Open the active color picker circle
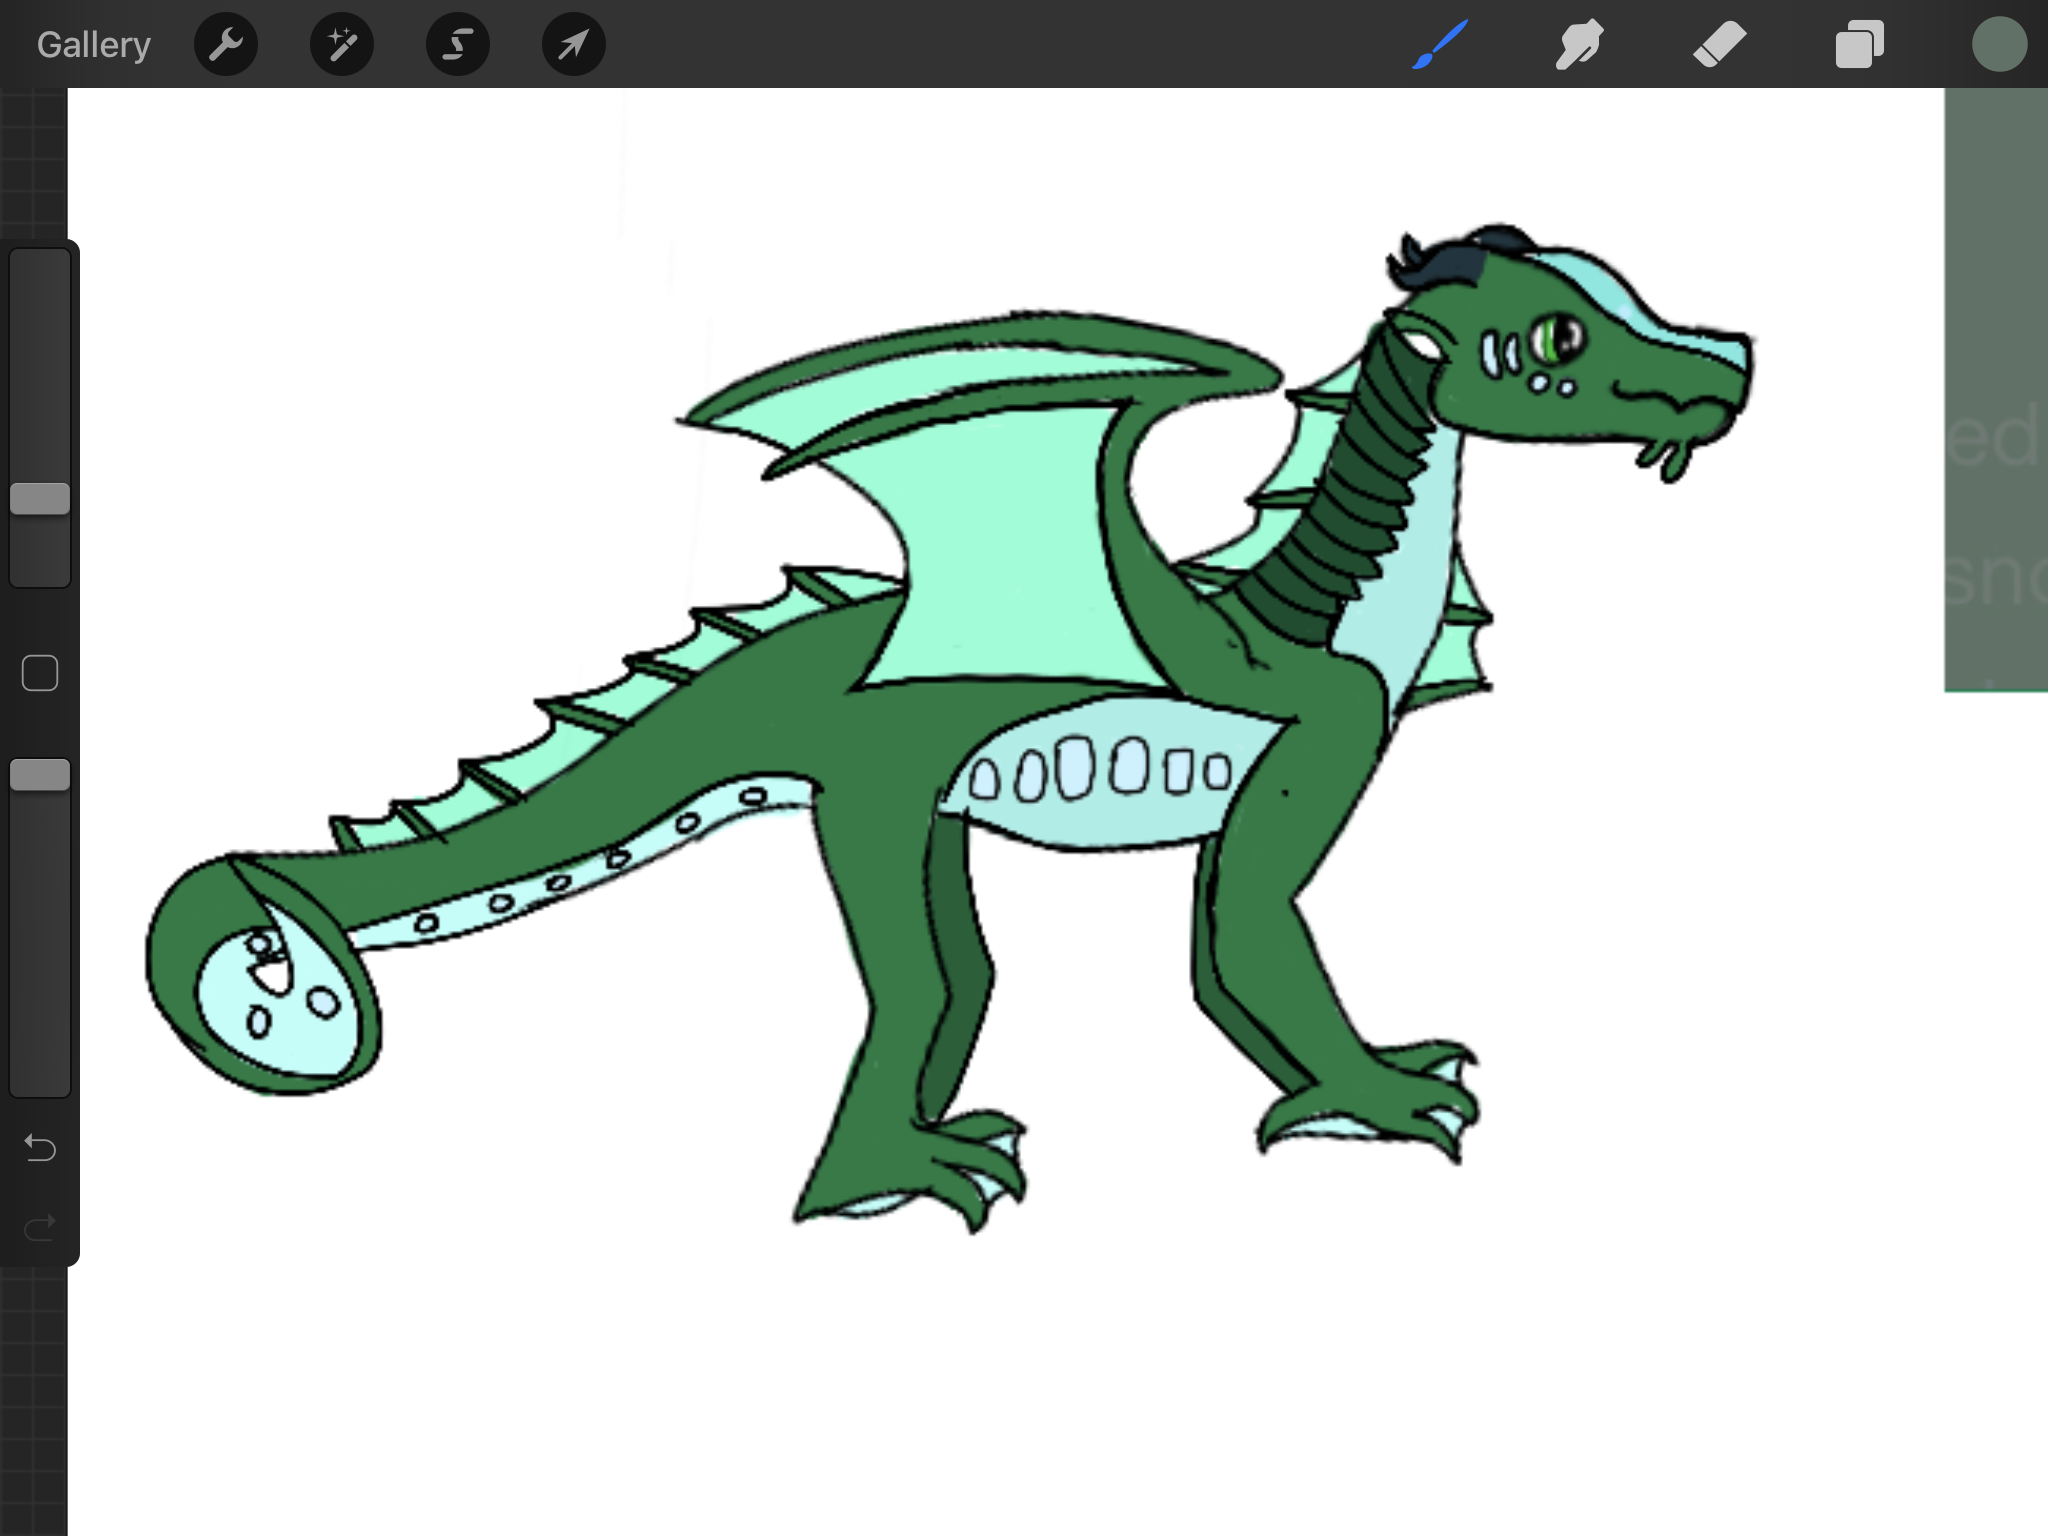Screen dimensions: 2048x1536 click(x=1999, y=45)
